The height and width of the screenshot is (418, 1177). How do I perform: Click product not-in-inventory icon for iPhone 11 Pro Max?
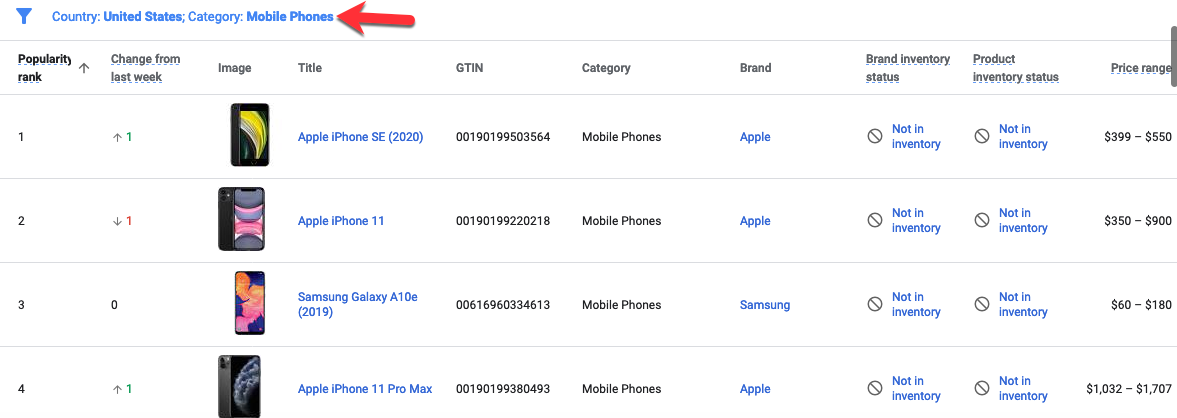coord(982,389)
